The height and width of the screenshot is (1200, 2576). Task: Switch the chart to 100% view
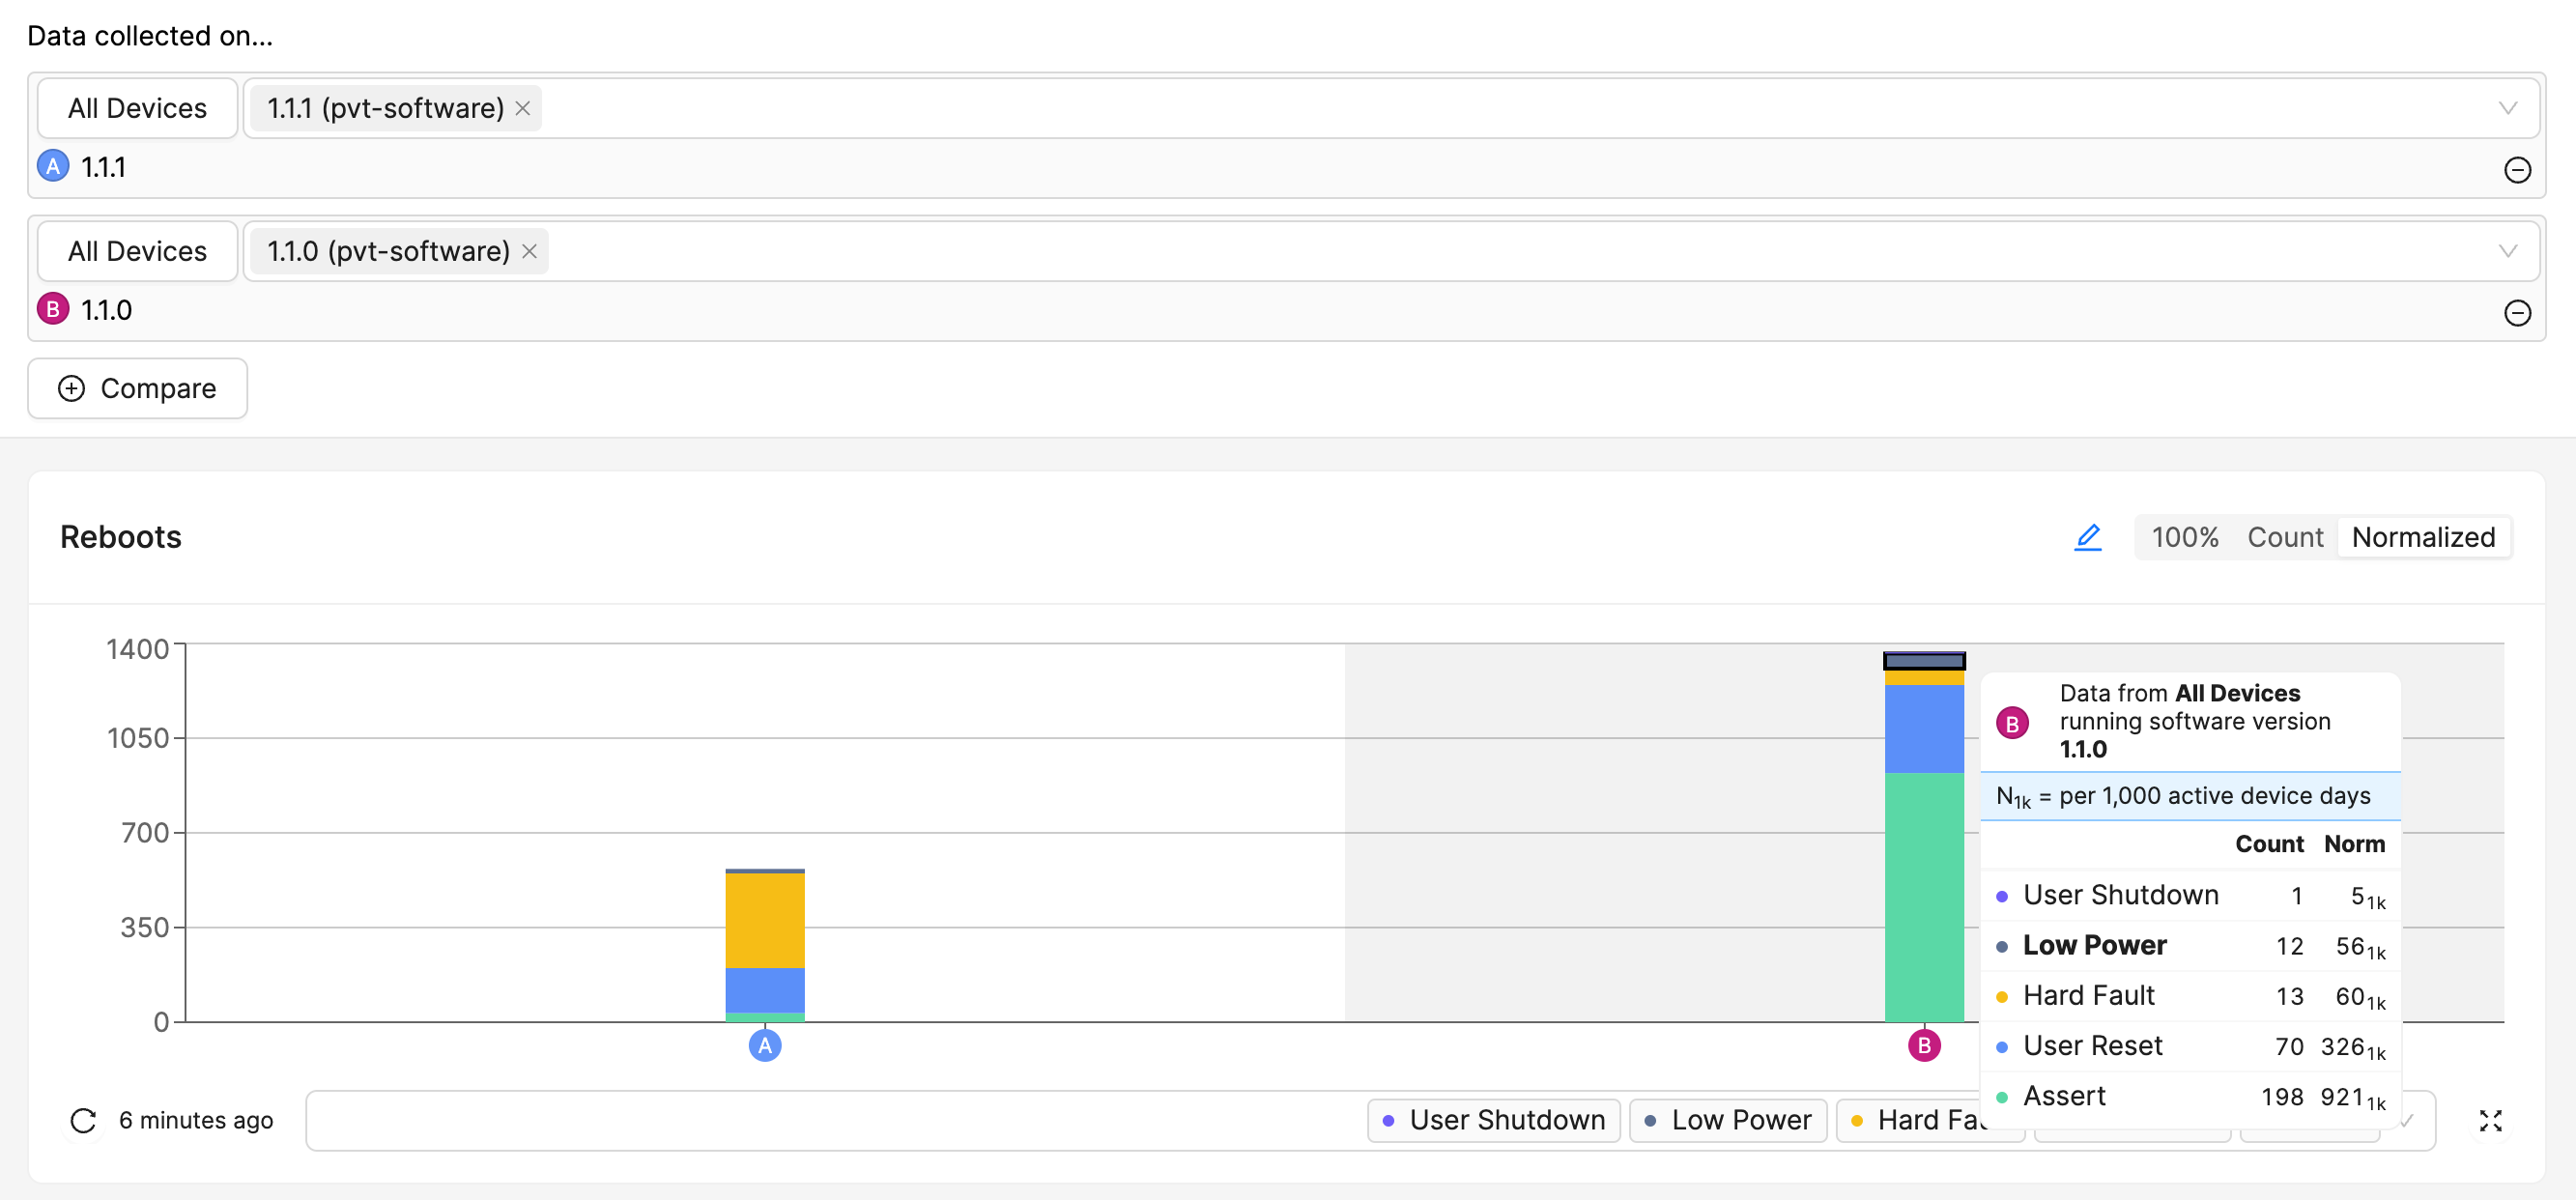(x=2185, y=537)
